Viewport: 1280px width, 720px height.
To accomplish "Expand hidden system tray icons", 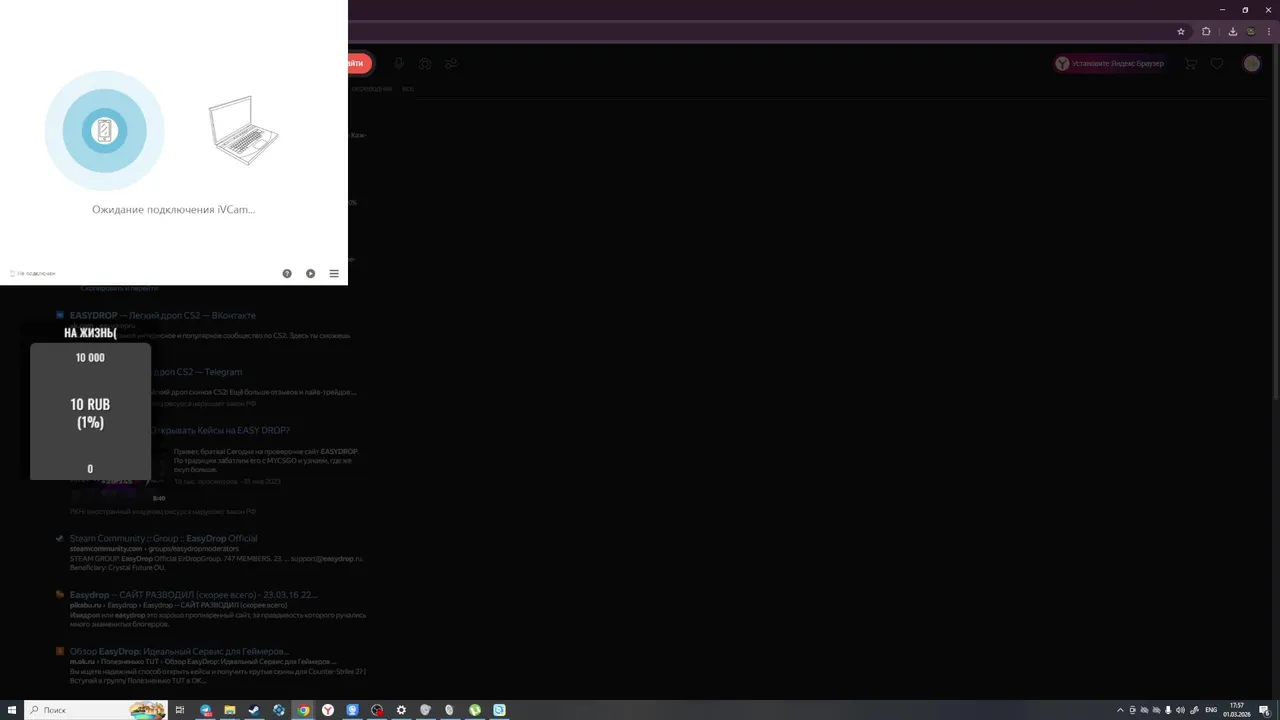I will (x=1120, y=710).
